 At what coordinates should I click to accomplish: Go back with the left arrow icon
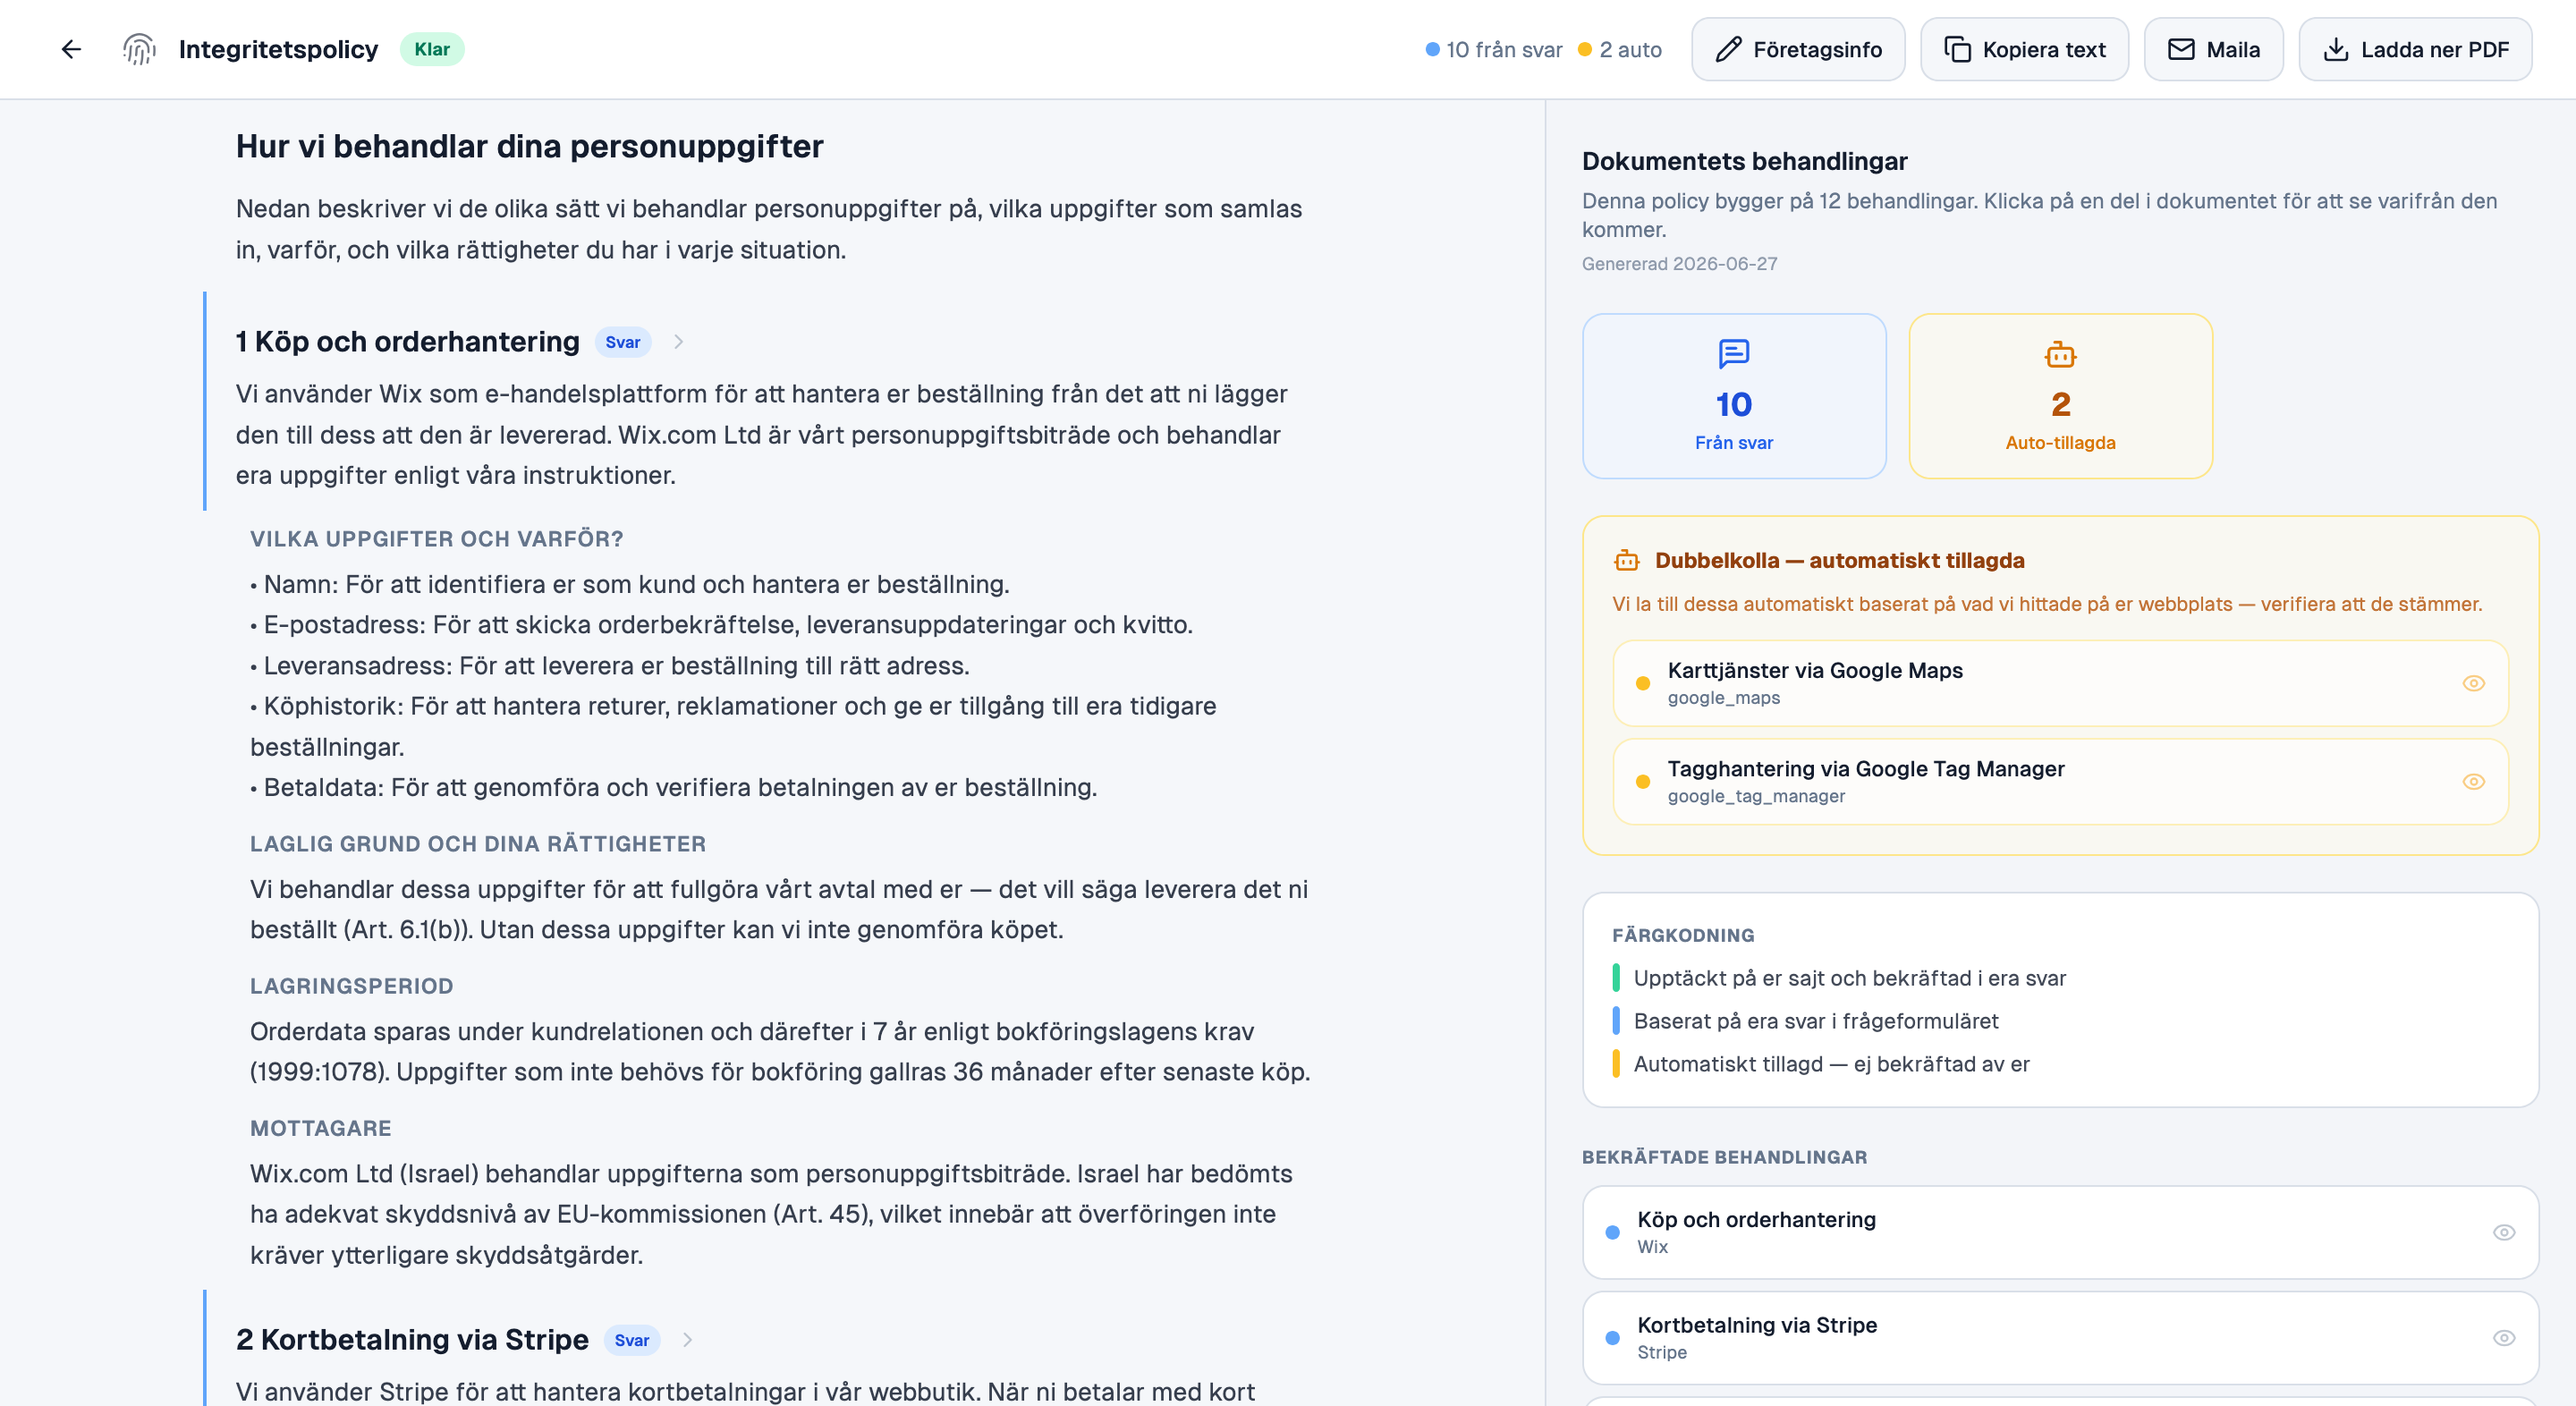[71, 49]
